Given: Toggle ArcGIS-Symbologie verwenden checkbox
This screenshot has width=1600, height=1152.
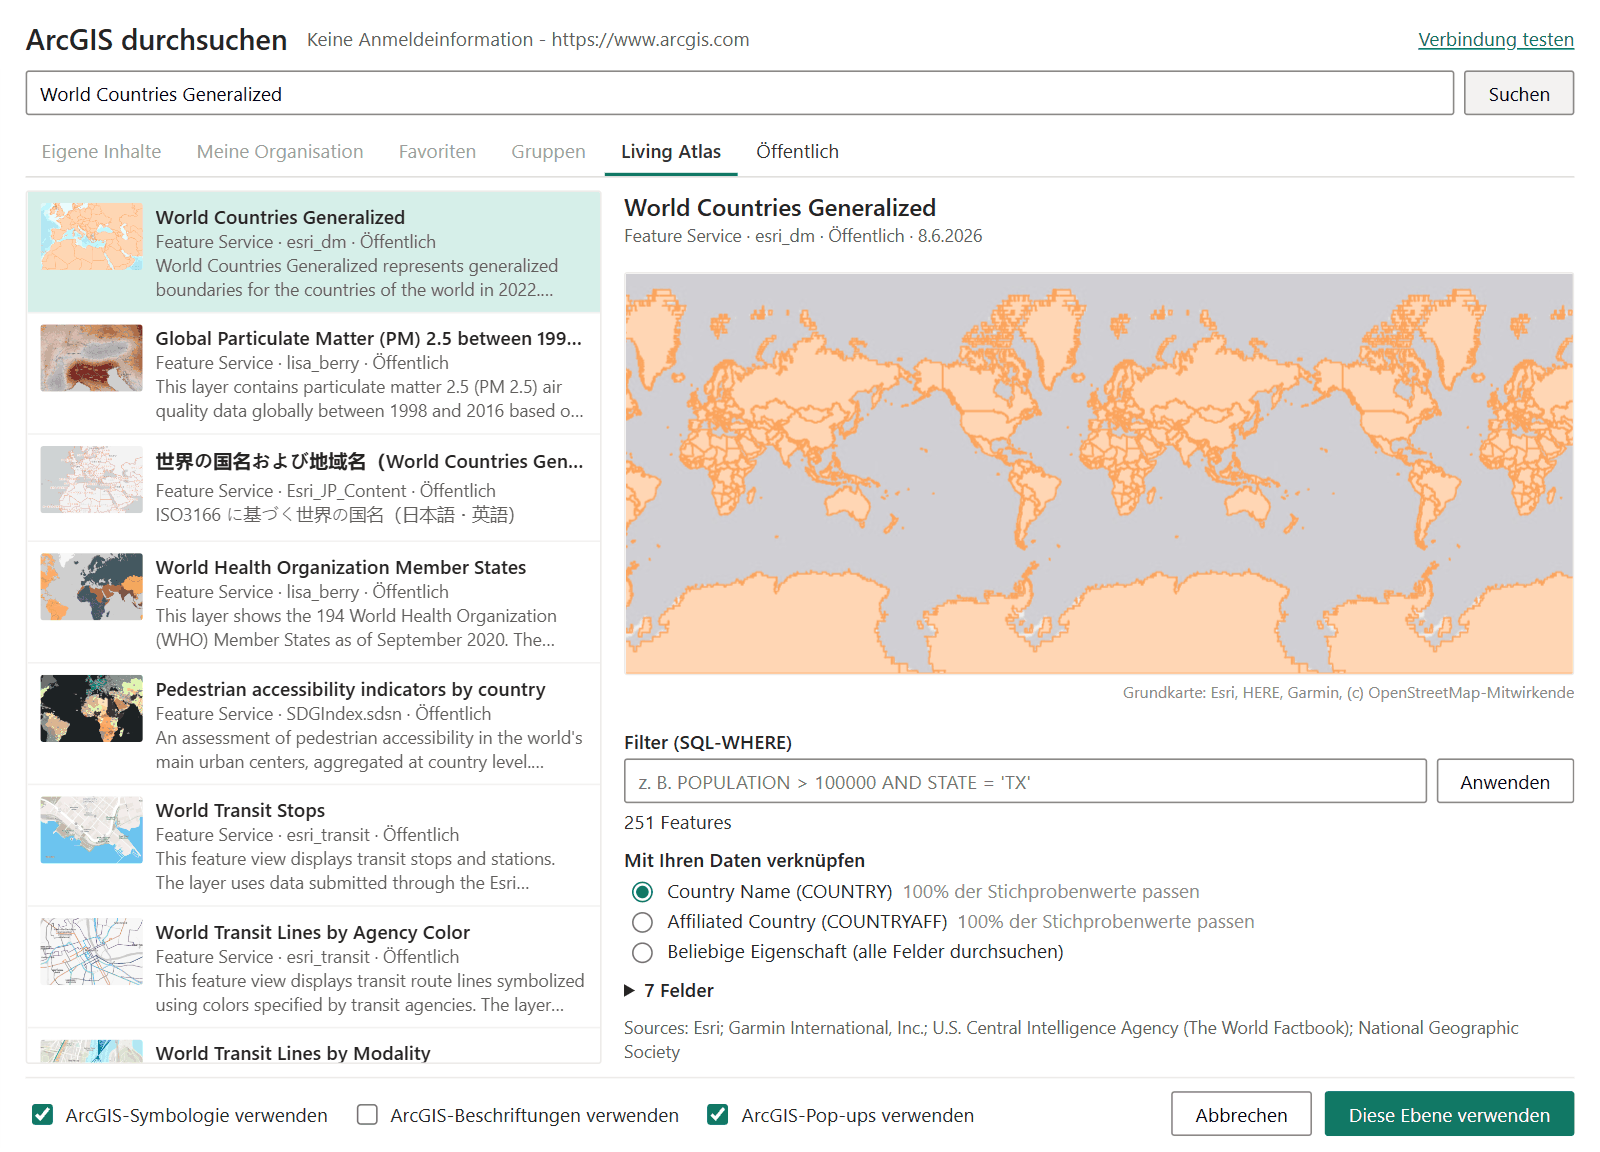Looking at the screenshot, I should (x=42, y=1114).
